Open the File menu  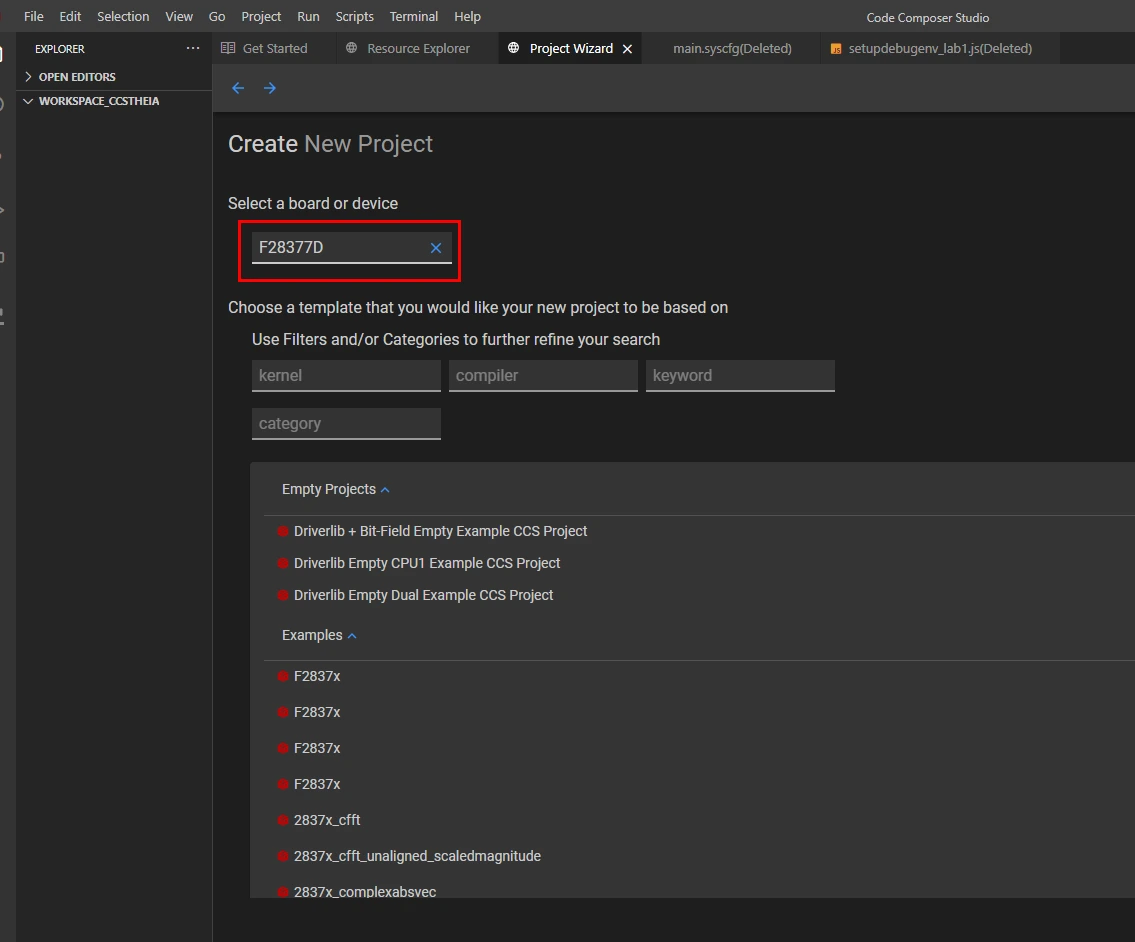pyautogui.click(x=33, y=16)
